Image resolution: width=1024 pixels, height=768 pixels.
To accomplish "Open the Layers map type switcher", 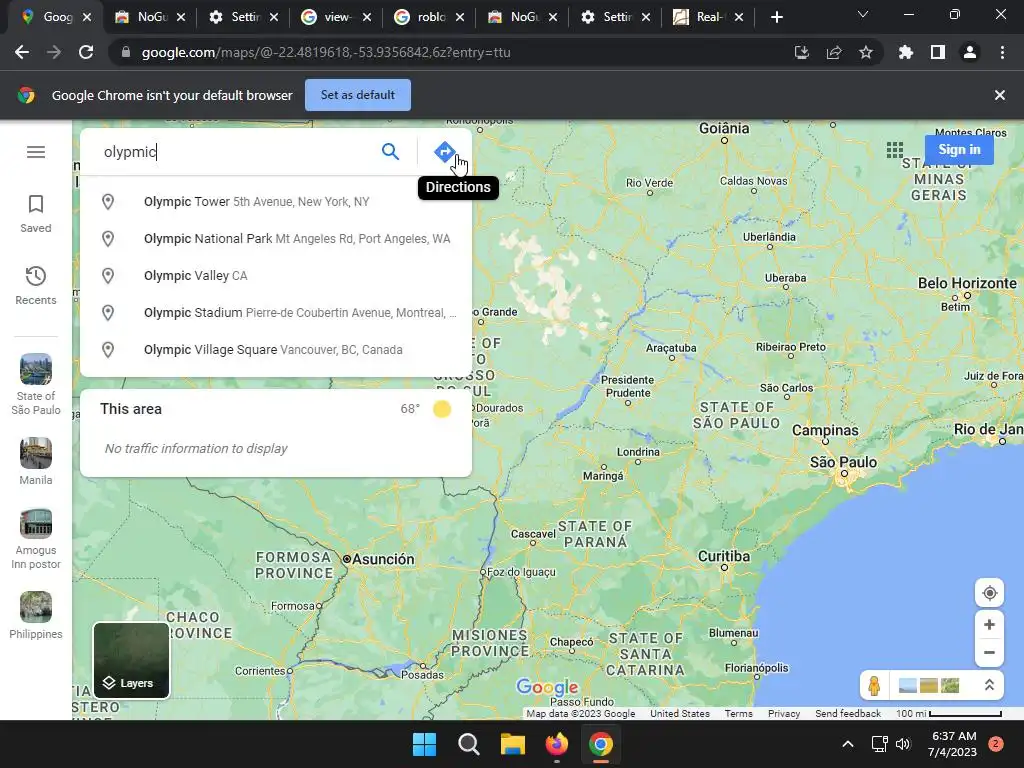I will (131, 660).
